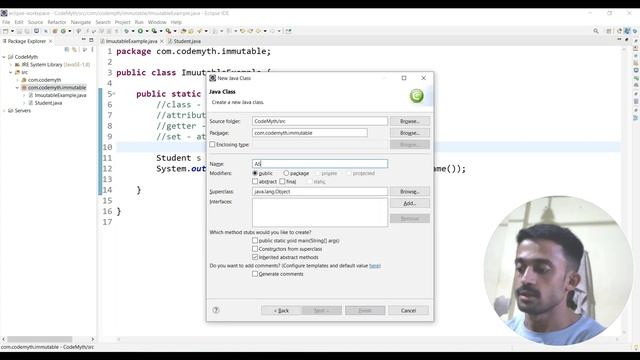Open the Navigate menu
The height and width of the screenshot is (360, 640).
[x=81, y=22]
